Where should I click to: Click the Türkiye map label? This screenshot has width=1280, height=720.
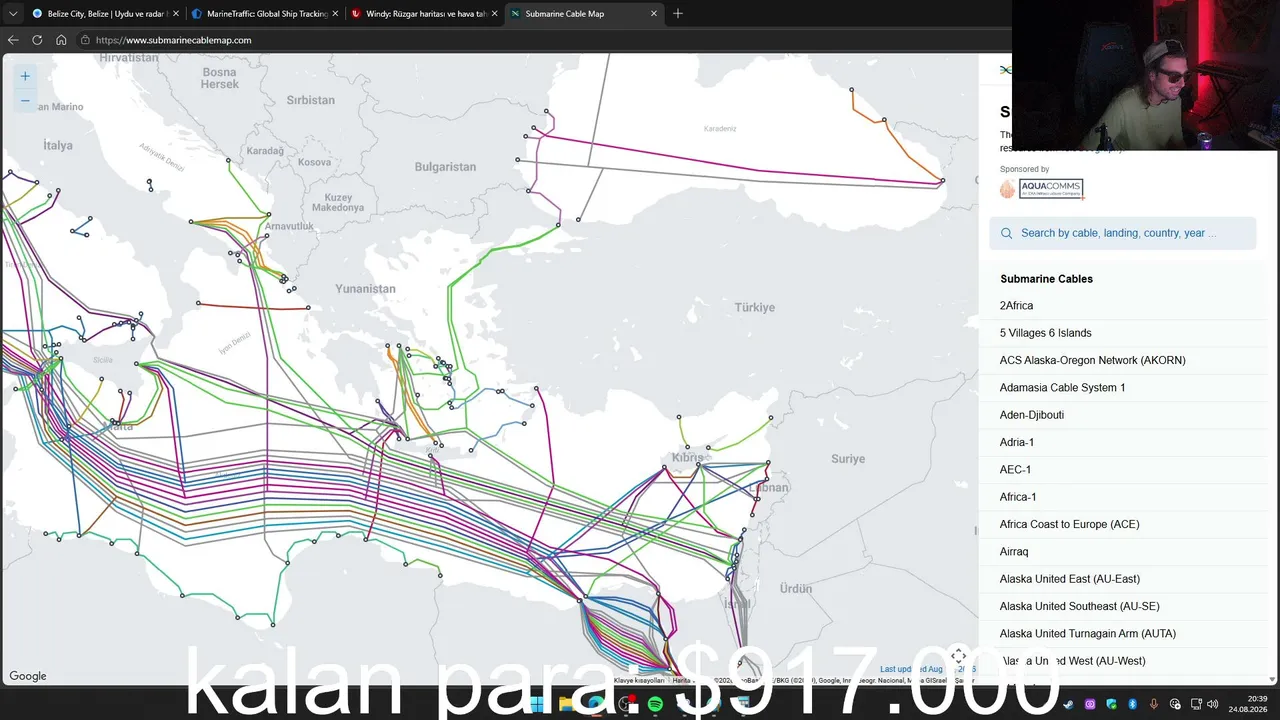(x=754, y=307)
